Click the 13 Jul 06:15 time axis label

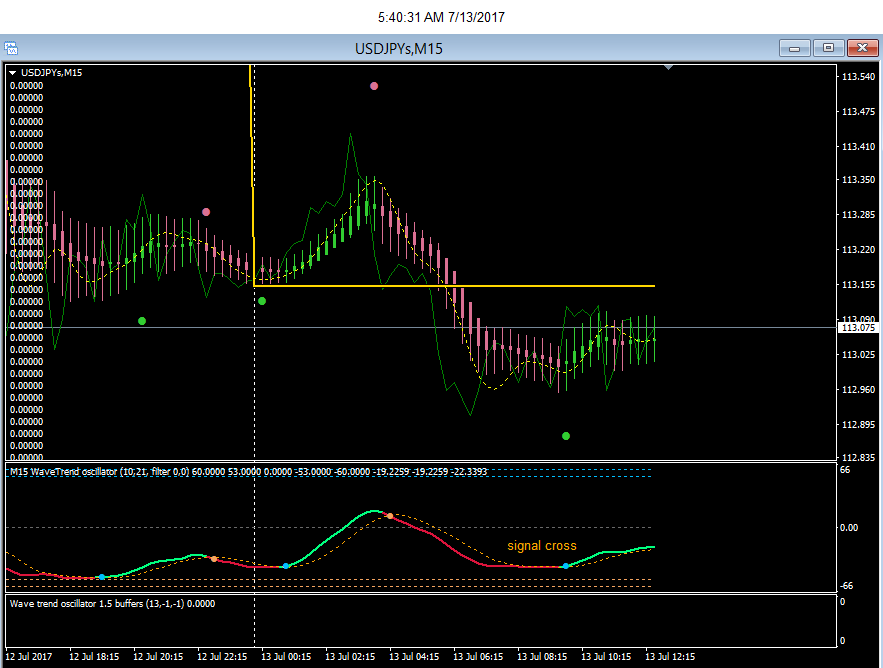click(478, 657)
